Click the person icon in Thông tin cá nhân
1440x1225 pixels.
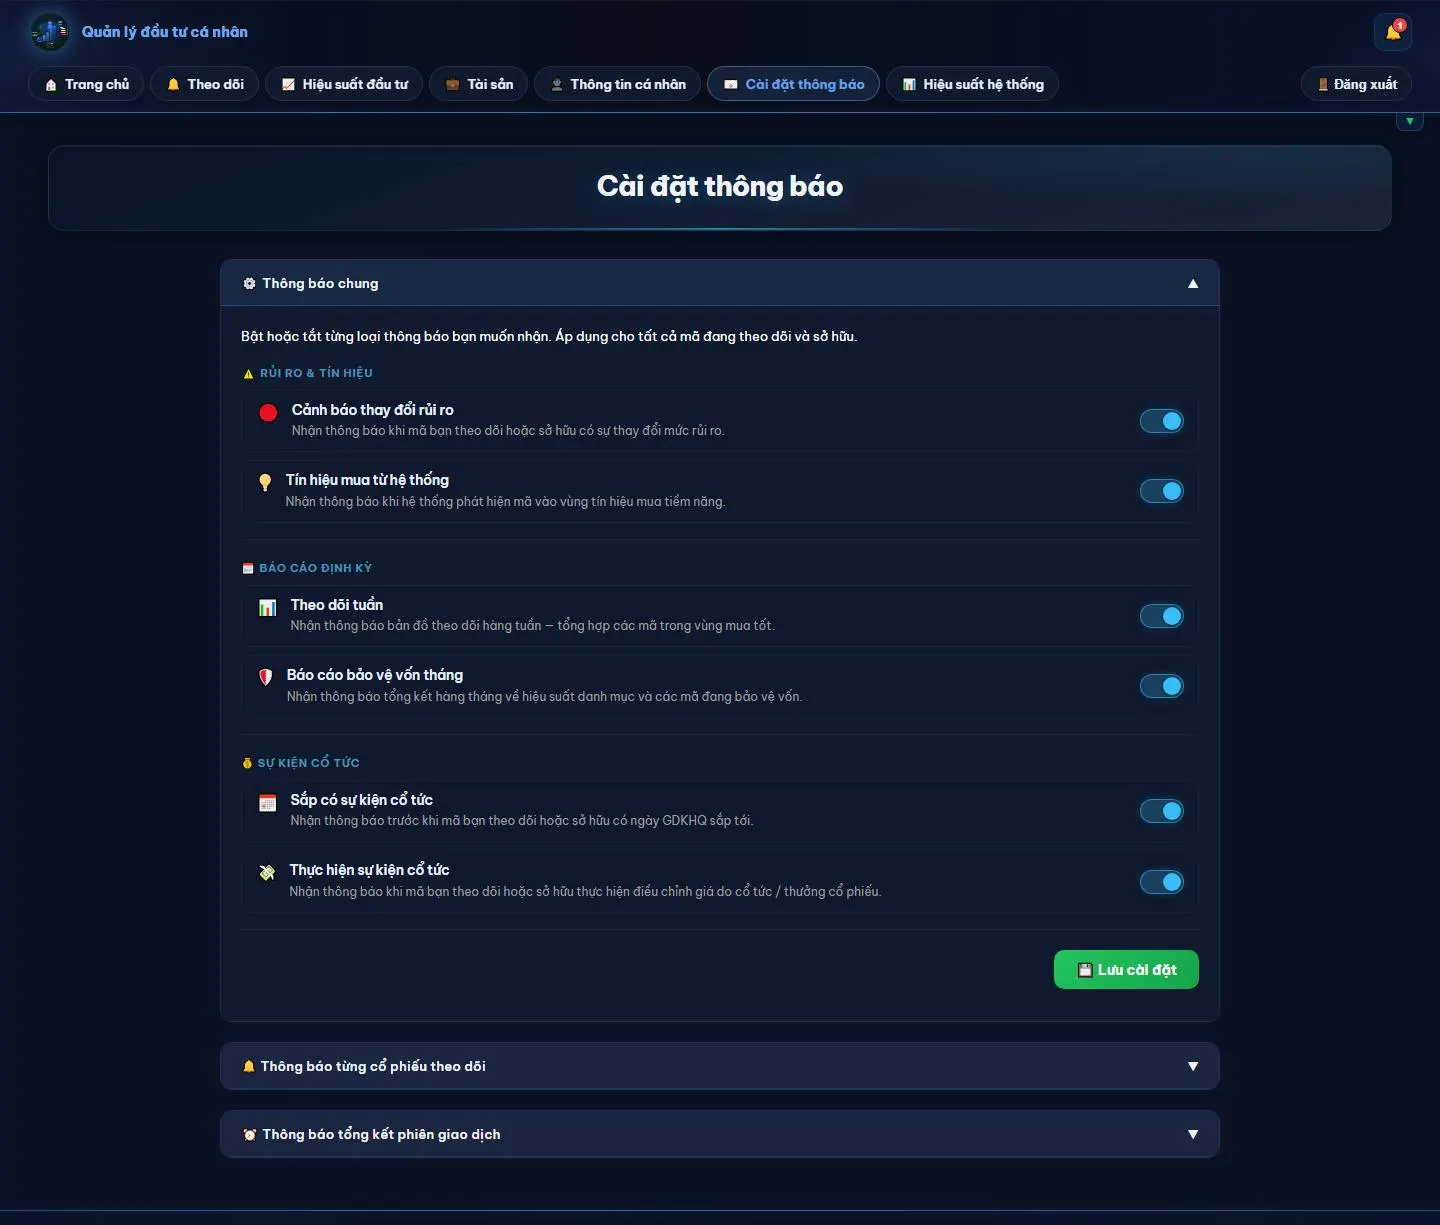coord(557,85)
